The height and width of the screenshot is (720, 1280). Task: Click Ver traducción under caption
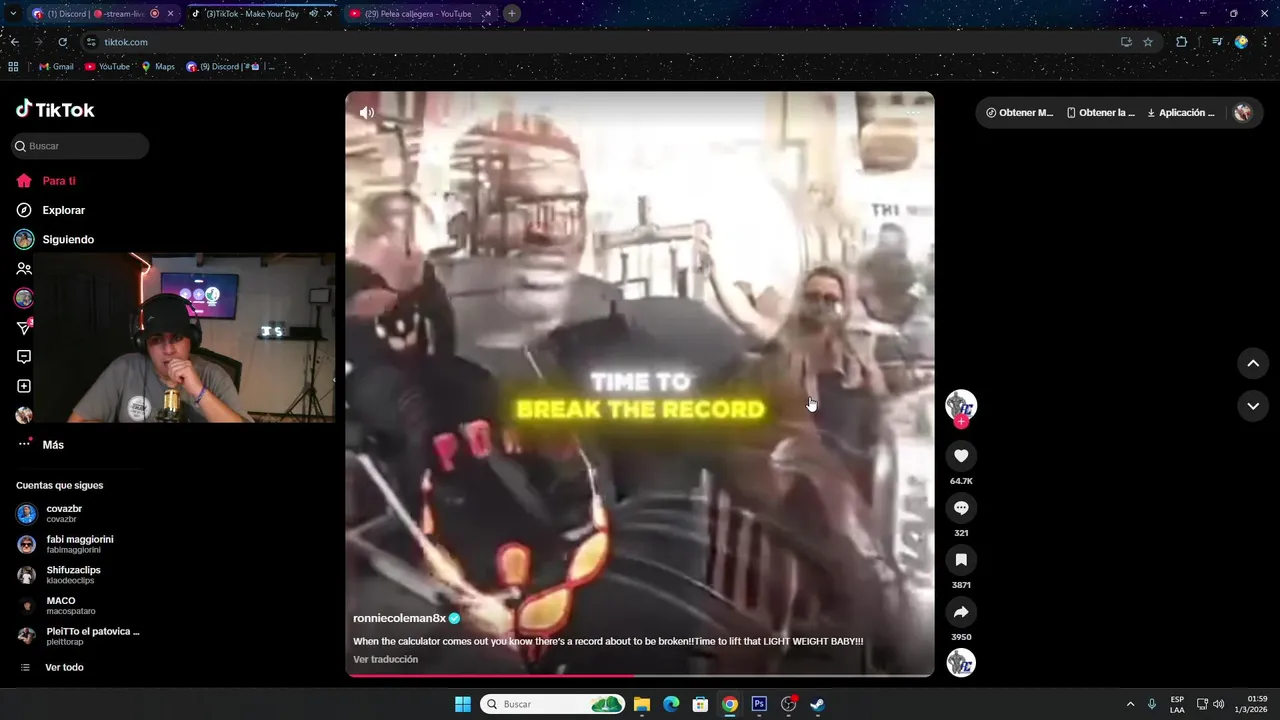(x=385, y=659)
